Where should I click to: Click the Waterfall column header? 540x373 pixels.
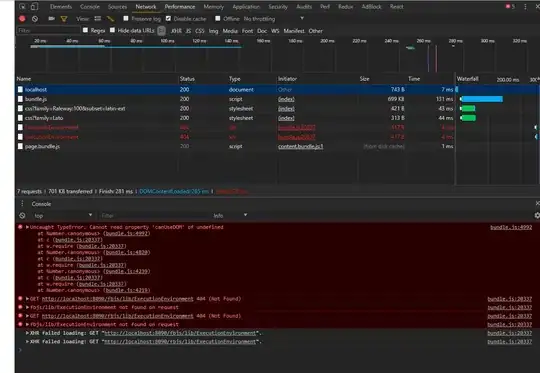(x=467, y=79)
